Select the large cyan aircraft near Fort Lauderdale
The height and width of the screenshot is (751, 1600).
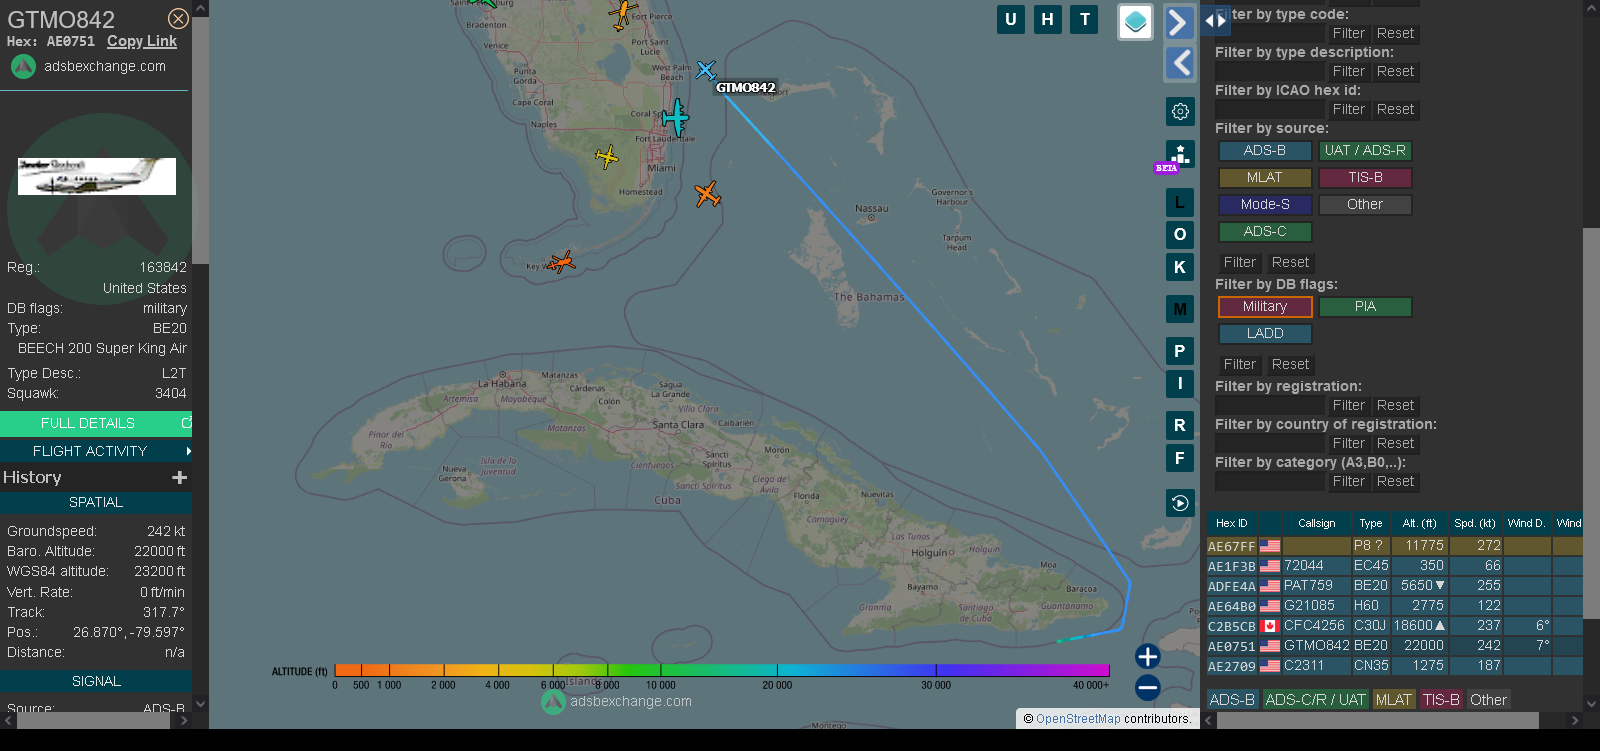[x=677, y=118]
